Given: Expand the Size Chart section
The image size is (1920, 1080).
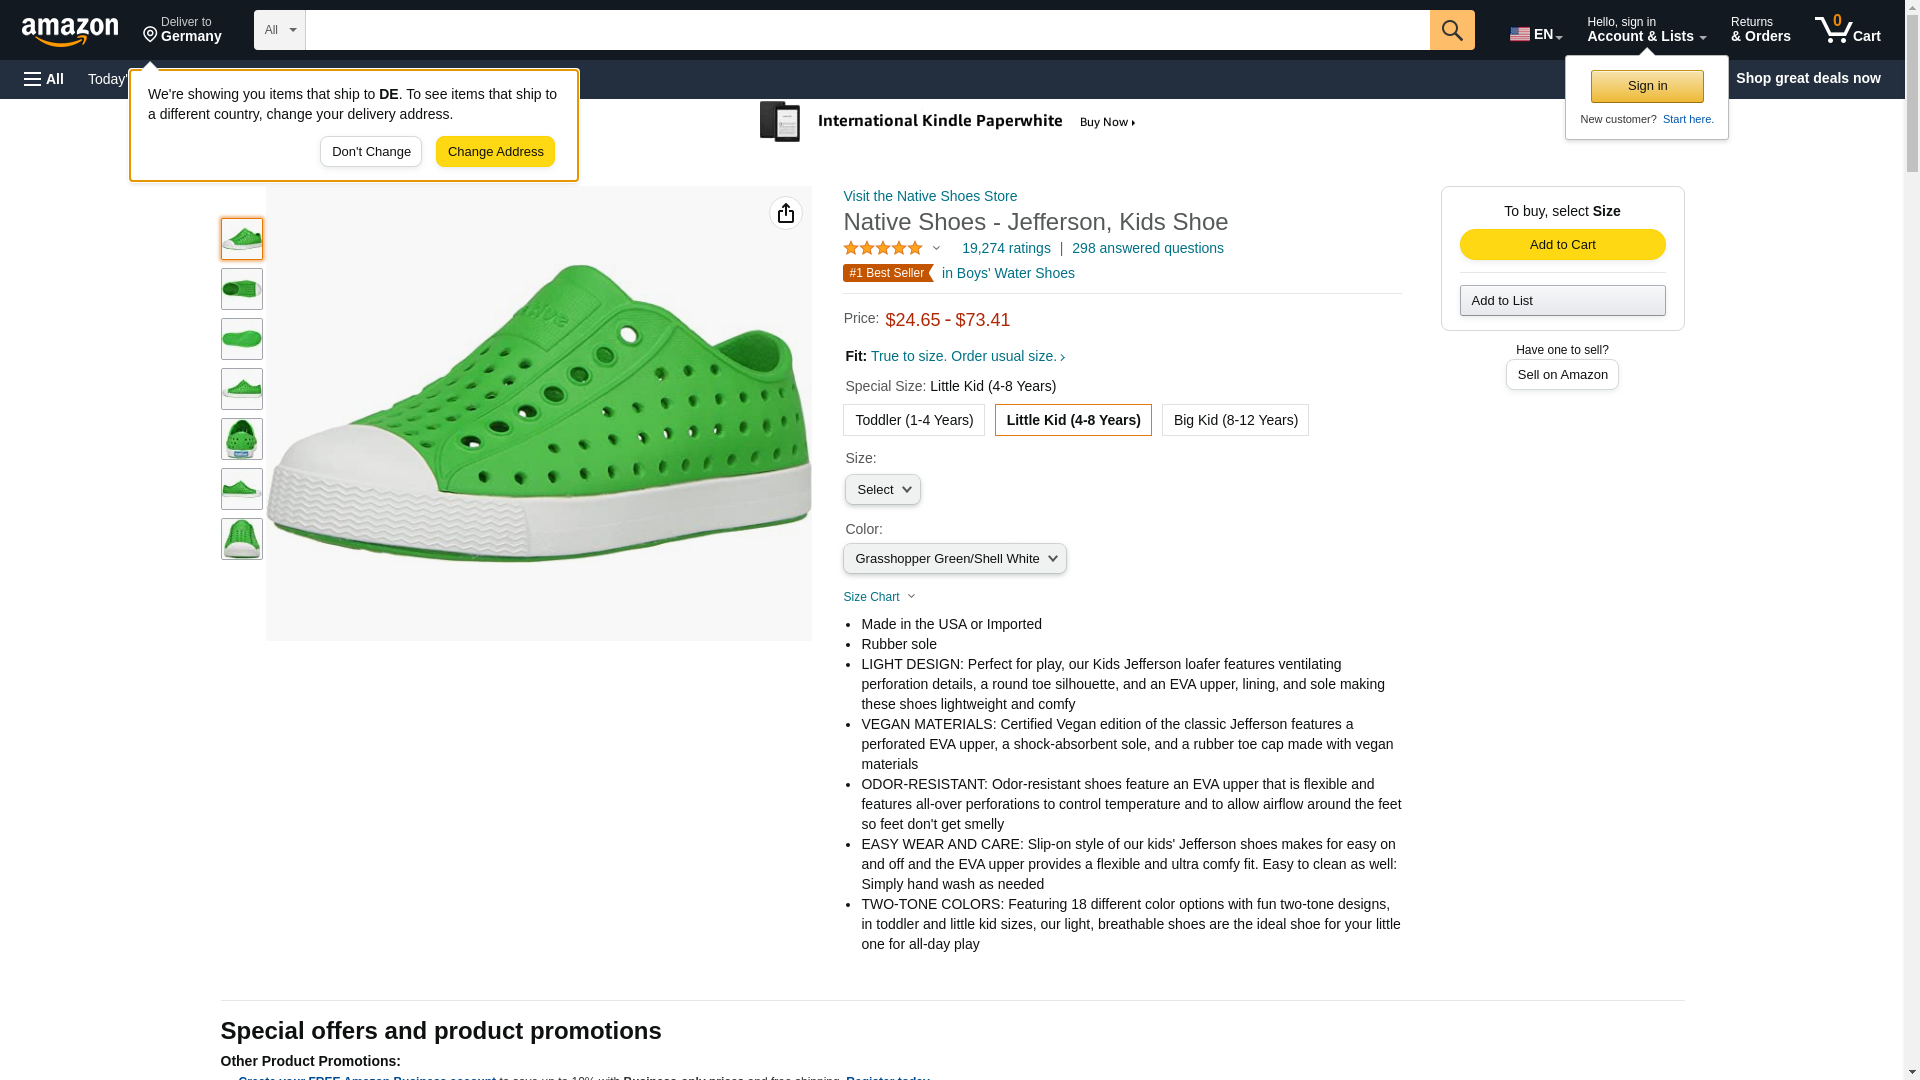Looking at the screenshot, I should coord(878,597).
